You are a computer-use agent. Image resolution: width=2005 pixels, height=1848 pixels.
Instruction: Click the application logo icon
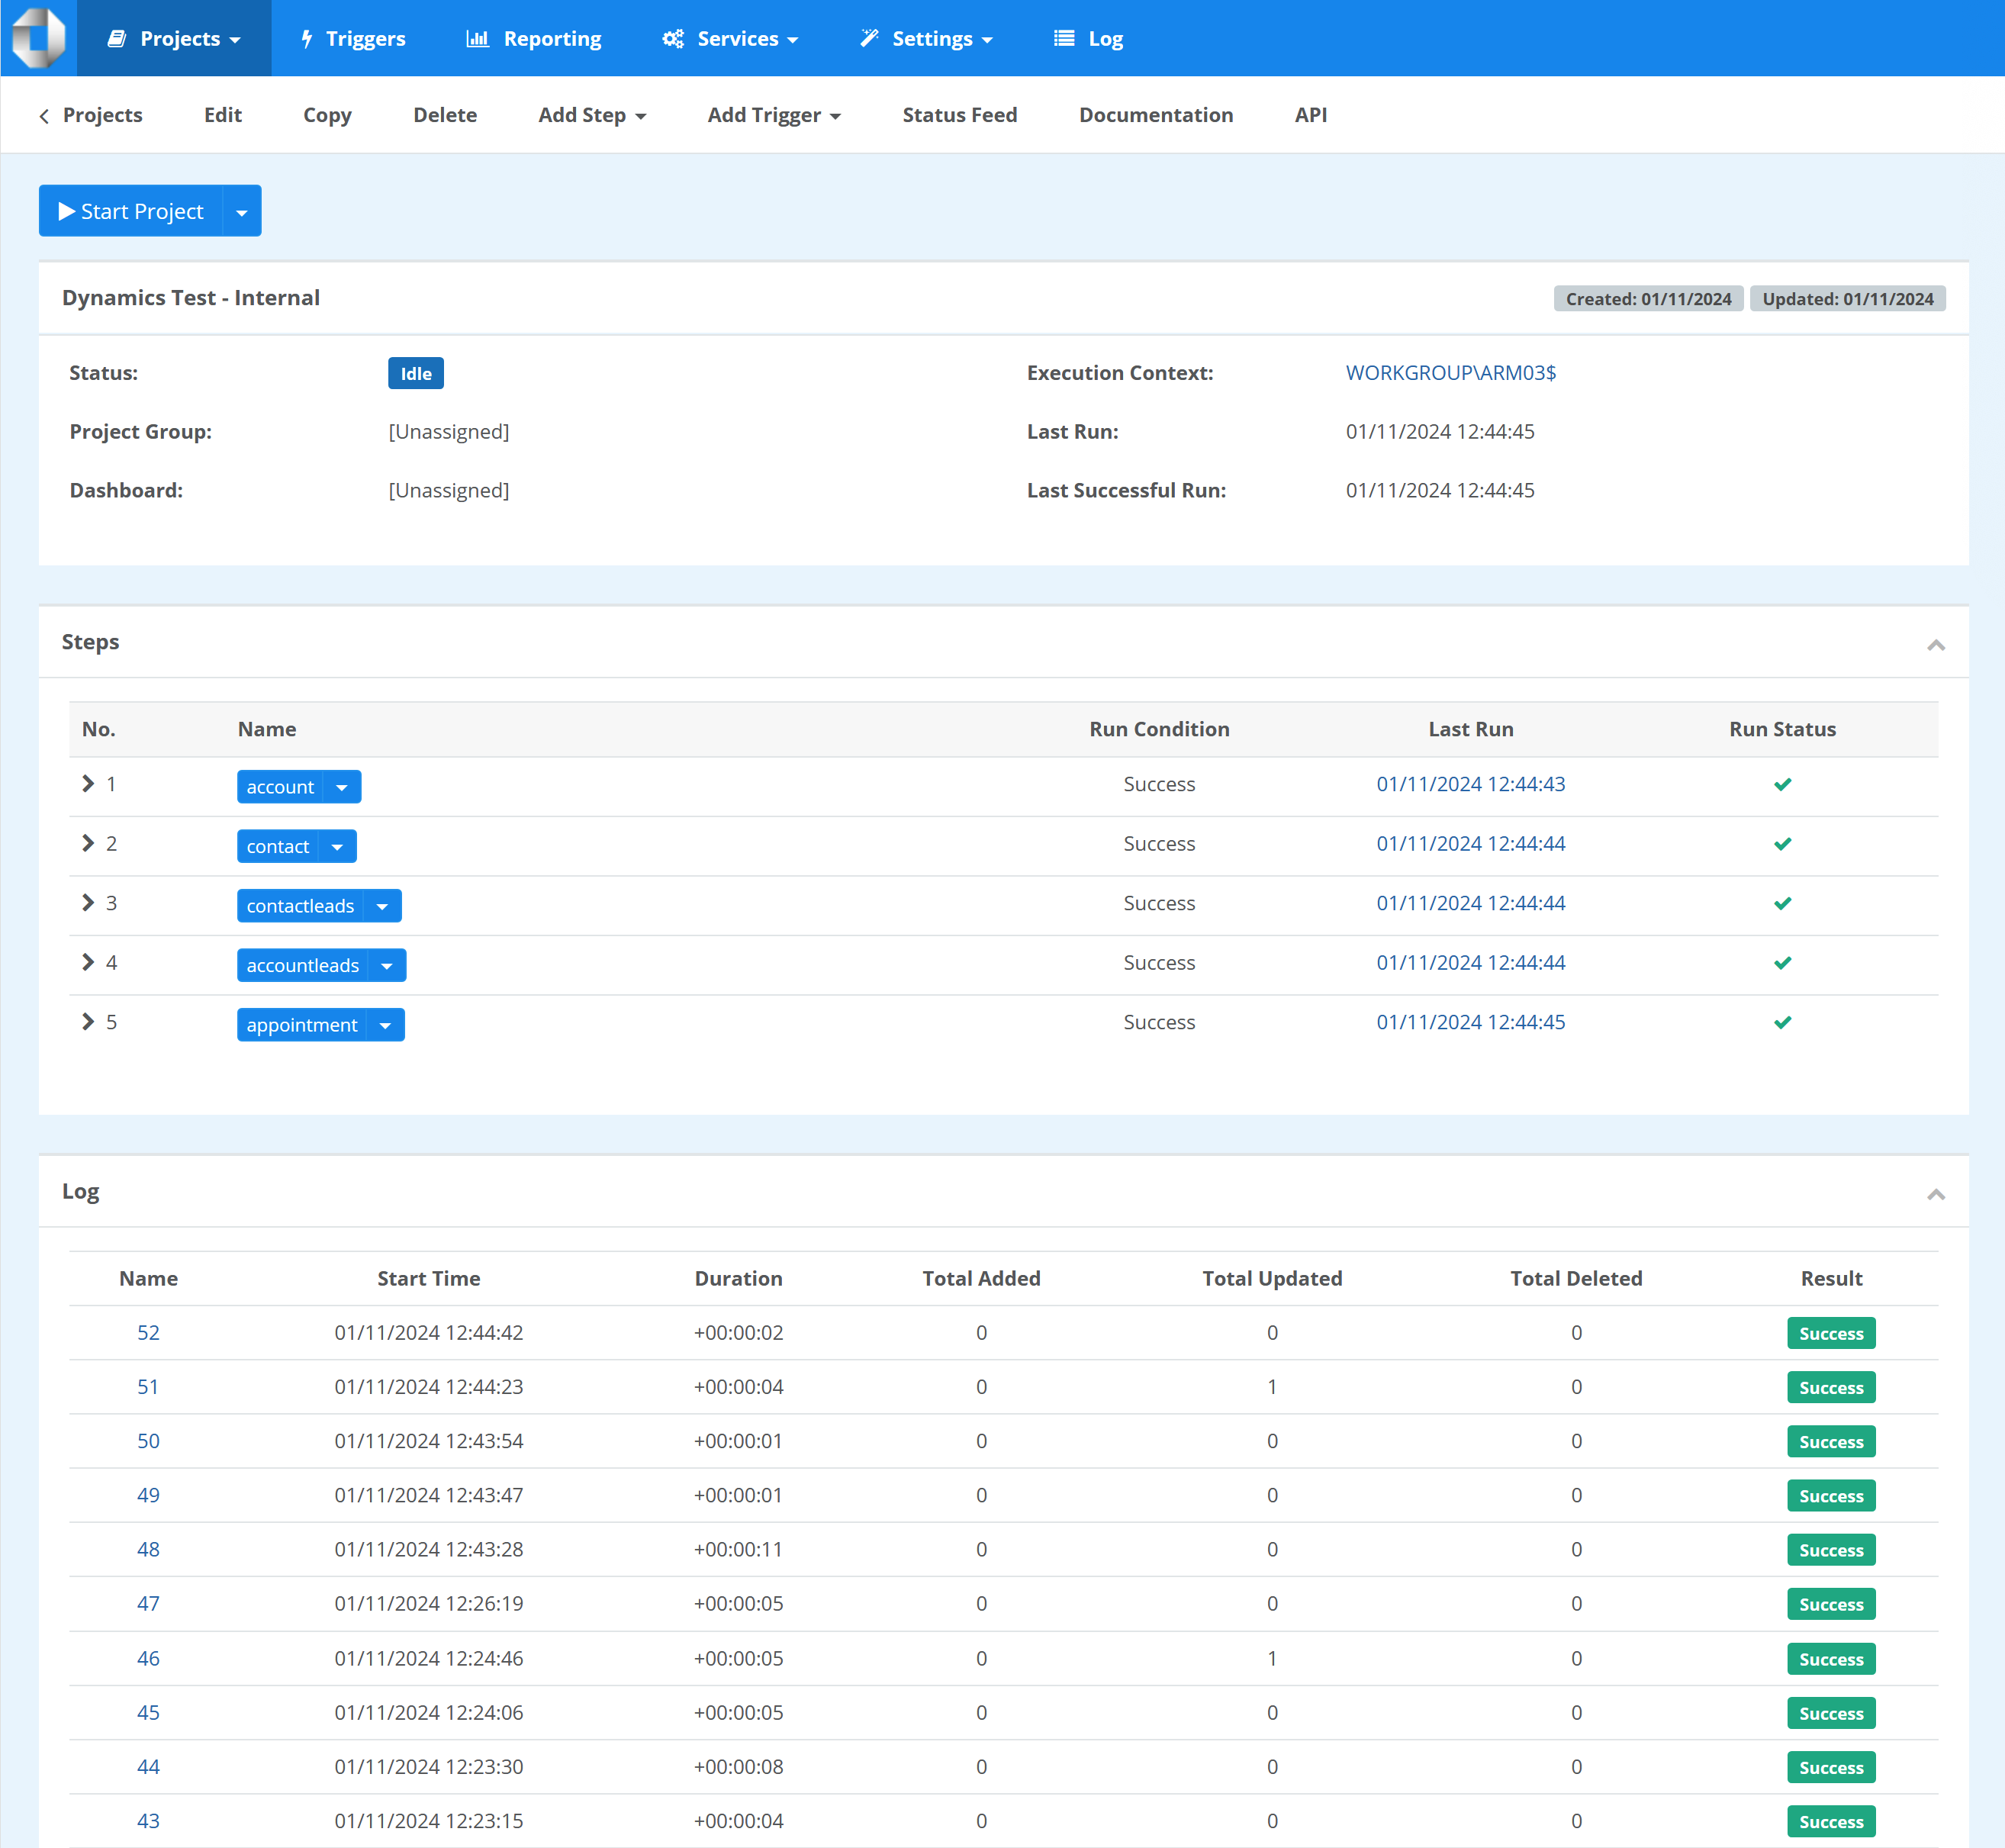coord(38,38)
